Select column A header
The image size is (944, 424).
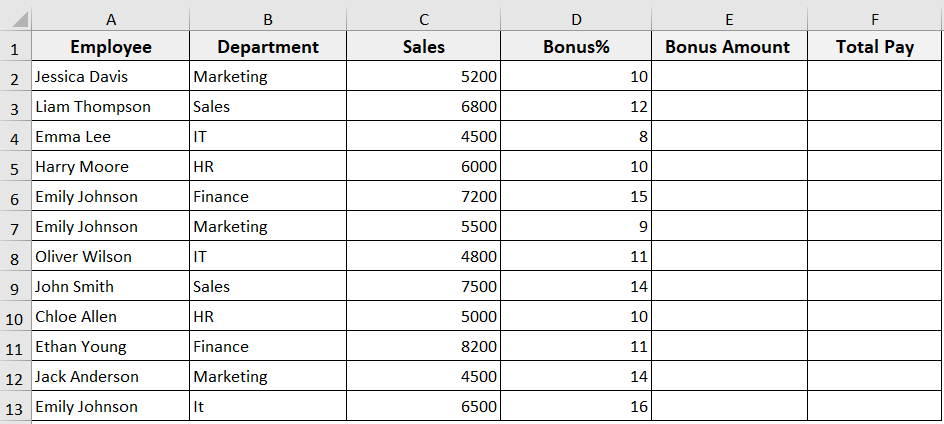110,20
